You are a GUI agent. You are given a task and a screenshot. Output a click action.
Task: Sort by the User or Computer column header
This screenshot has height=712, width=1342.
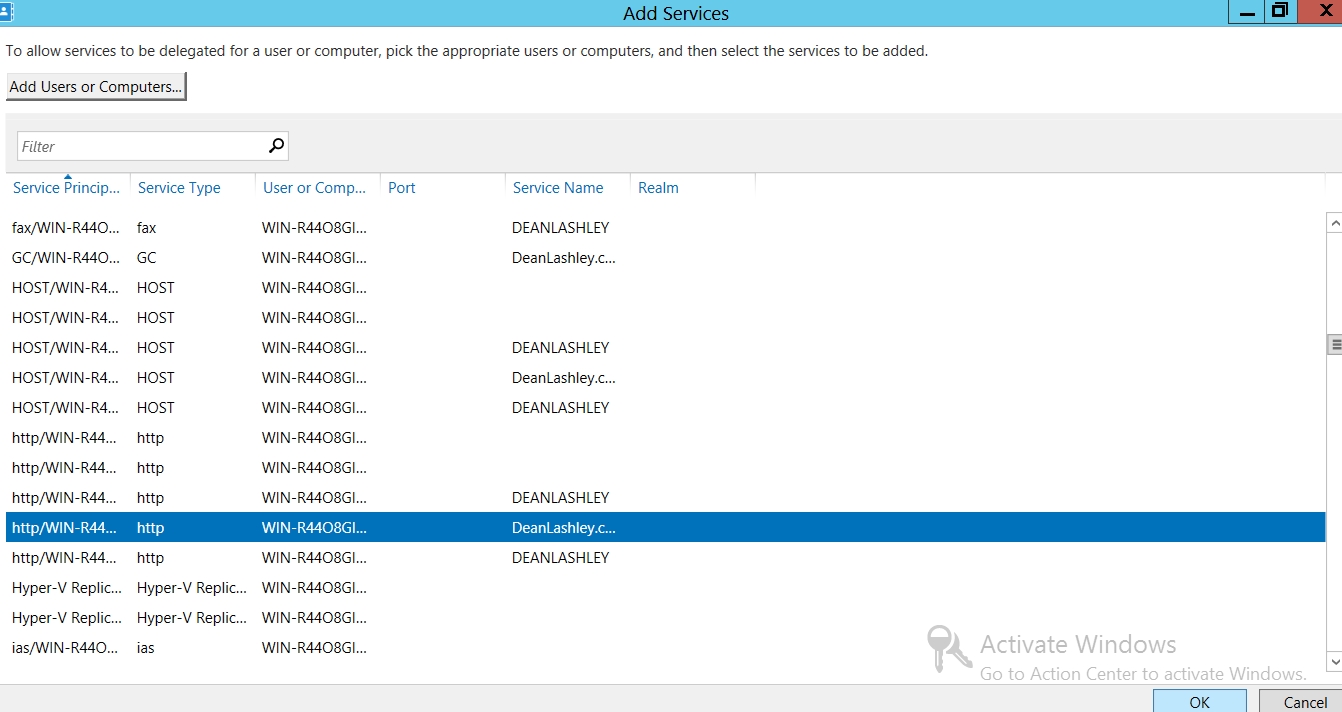click(x=314, y=188)
